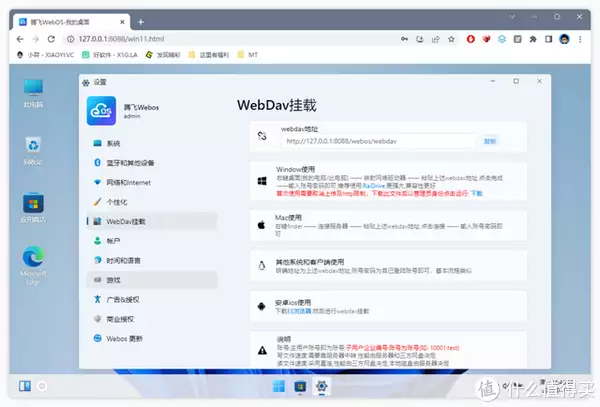
Task: Open the folder bookmark left of MT
Action: [209, 55]
